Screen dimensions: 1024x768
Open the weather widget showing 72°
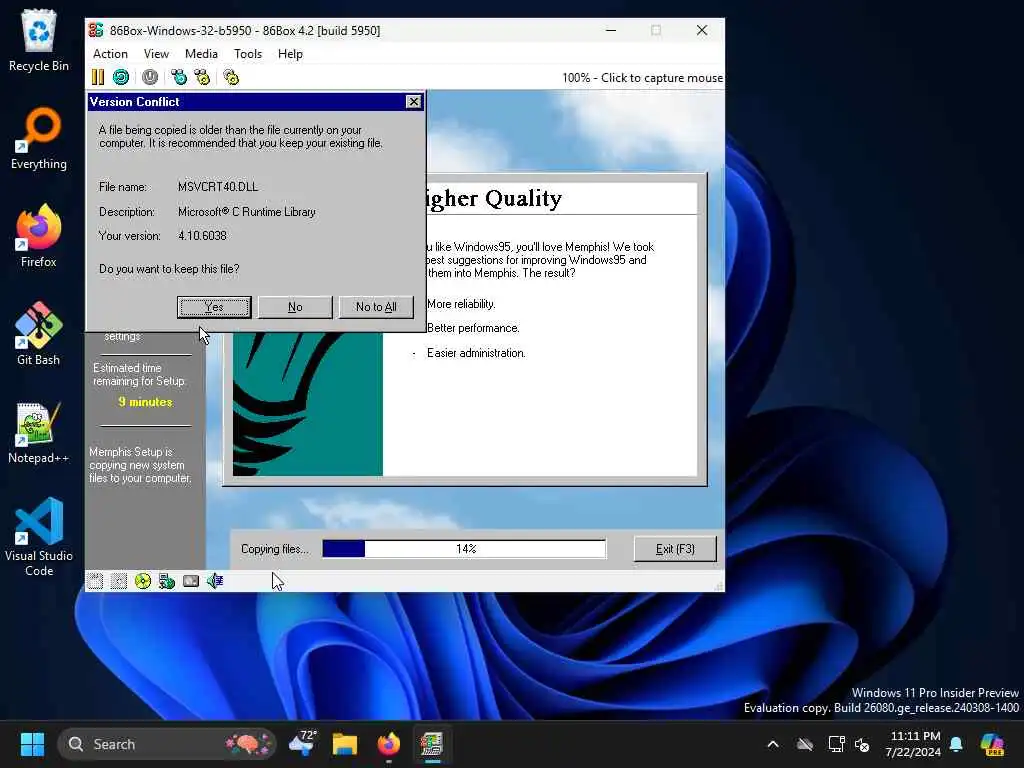click(x=303, y=744)
